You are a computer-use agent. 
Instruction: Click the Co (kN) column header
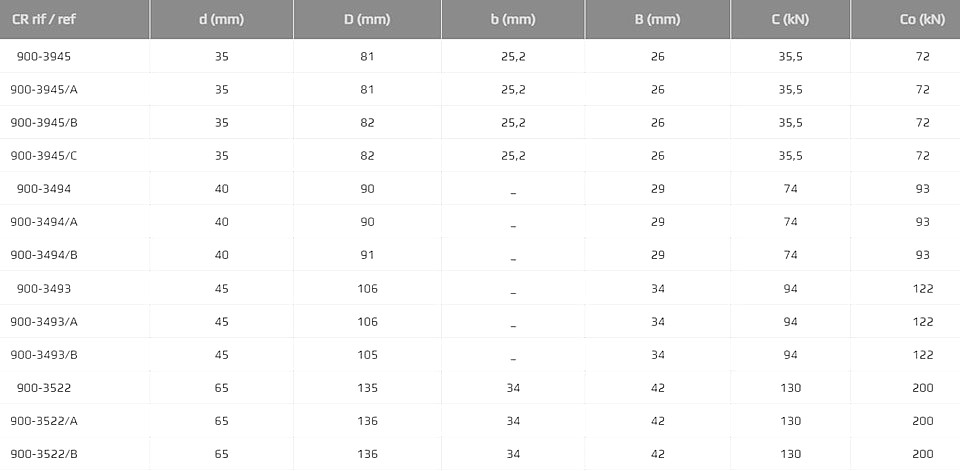(923, 19)
